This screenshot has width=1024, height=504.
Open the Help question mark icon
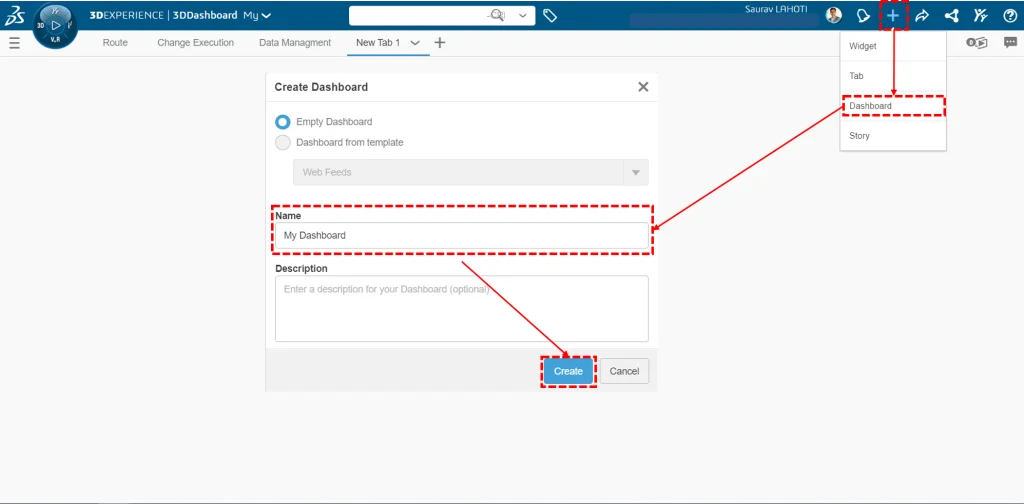(x=1009, y=15)
